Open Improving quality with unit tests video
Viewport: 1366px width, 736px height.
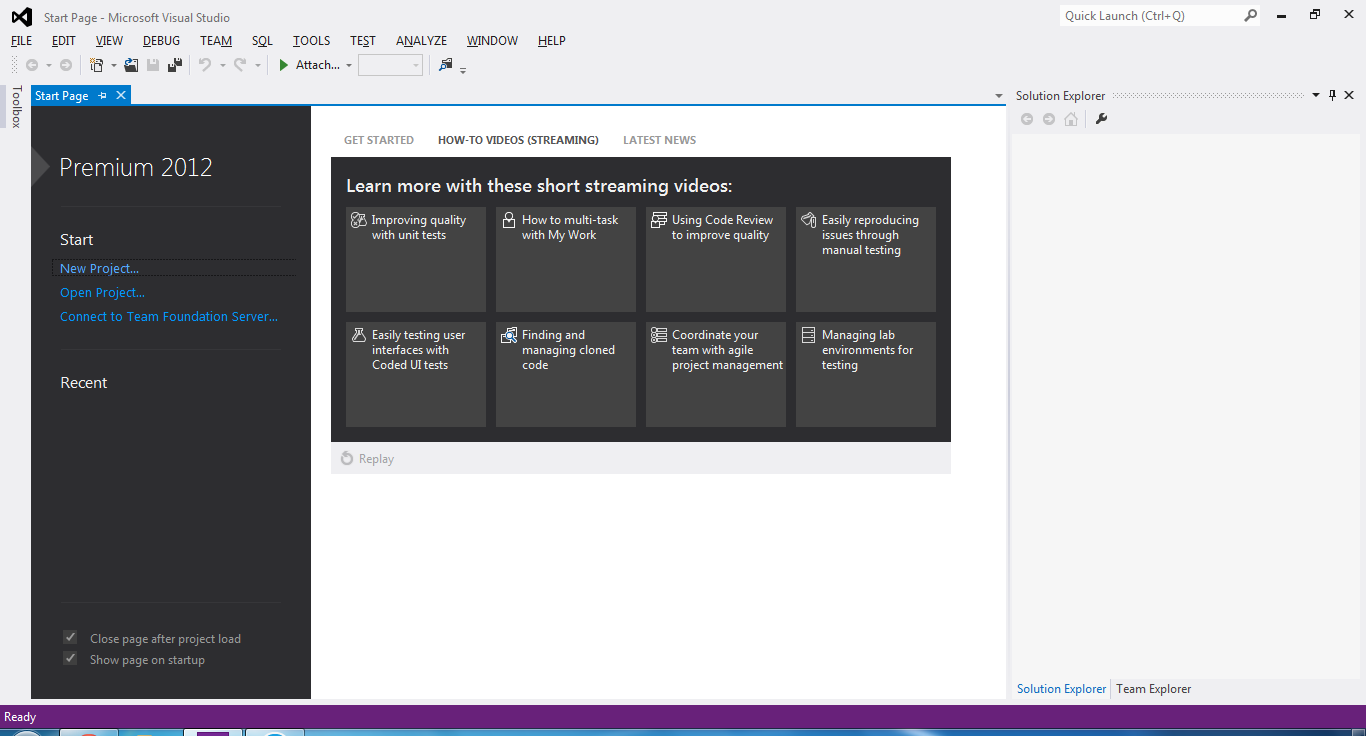[x=416, y=260]
